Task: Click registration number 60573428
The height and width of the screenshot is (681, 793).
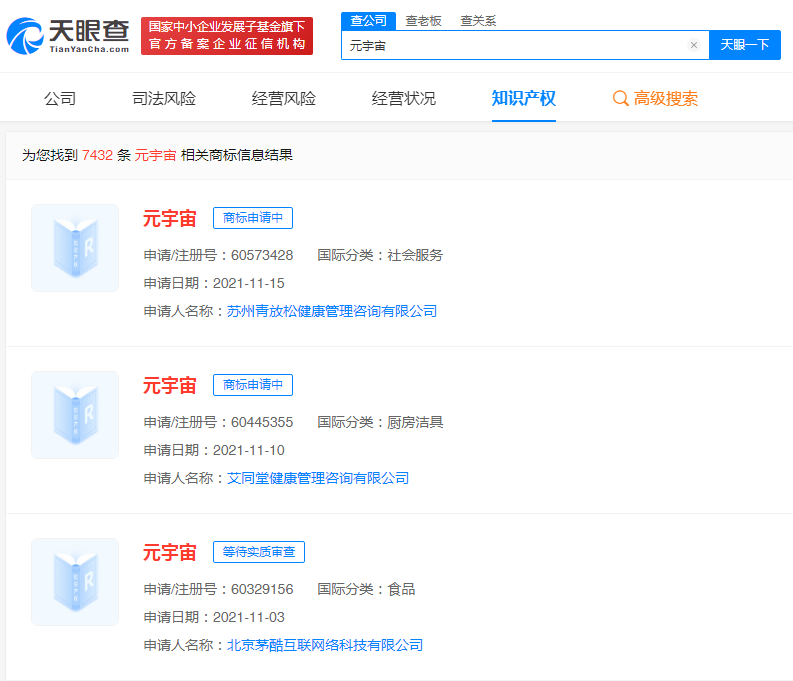Action: tap(262, 255)
